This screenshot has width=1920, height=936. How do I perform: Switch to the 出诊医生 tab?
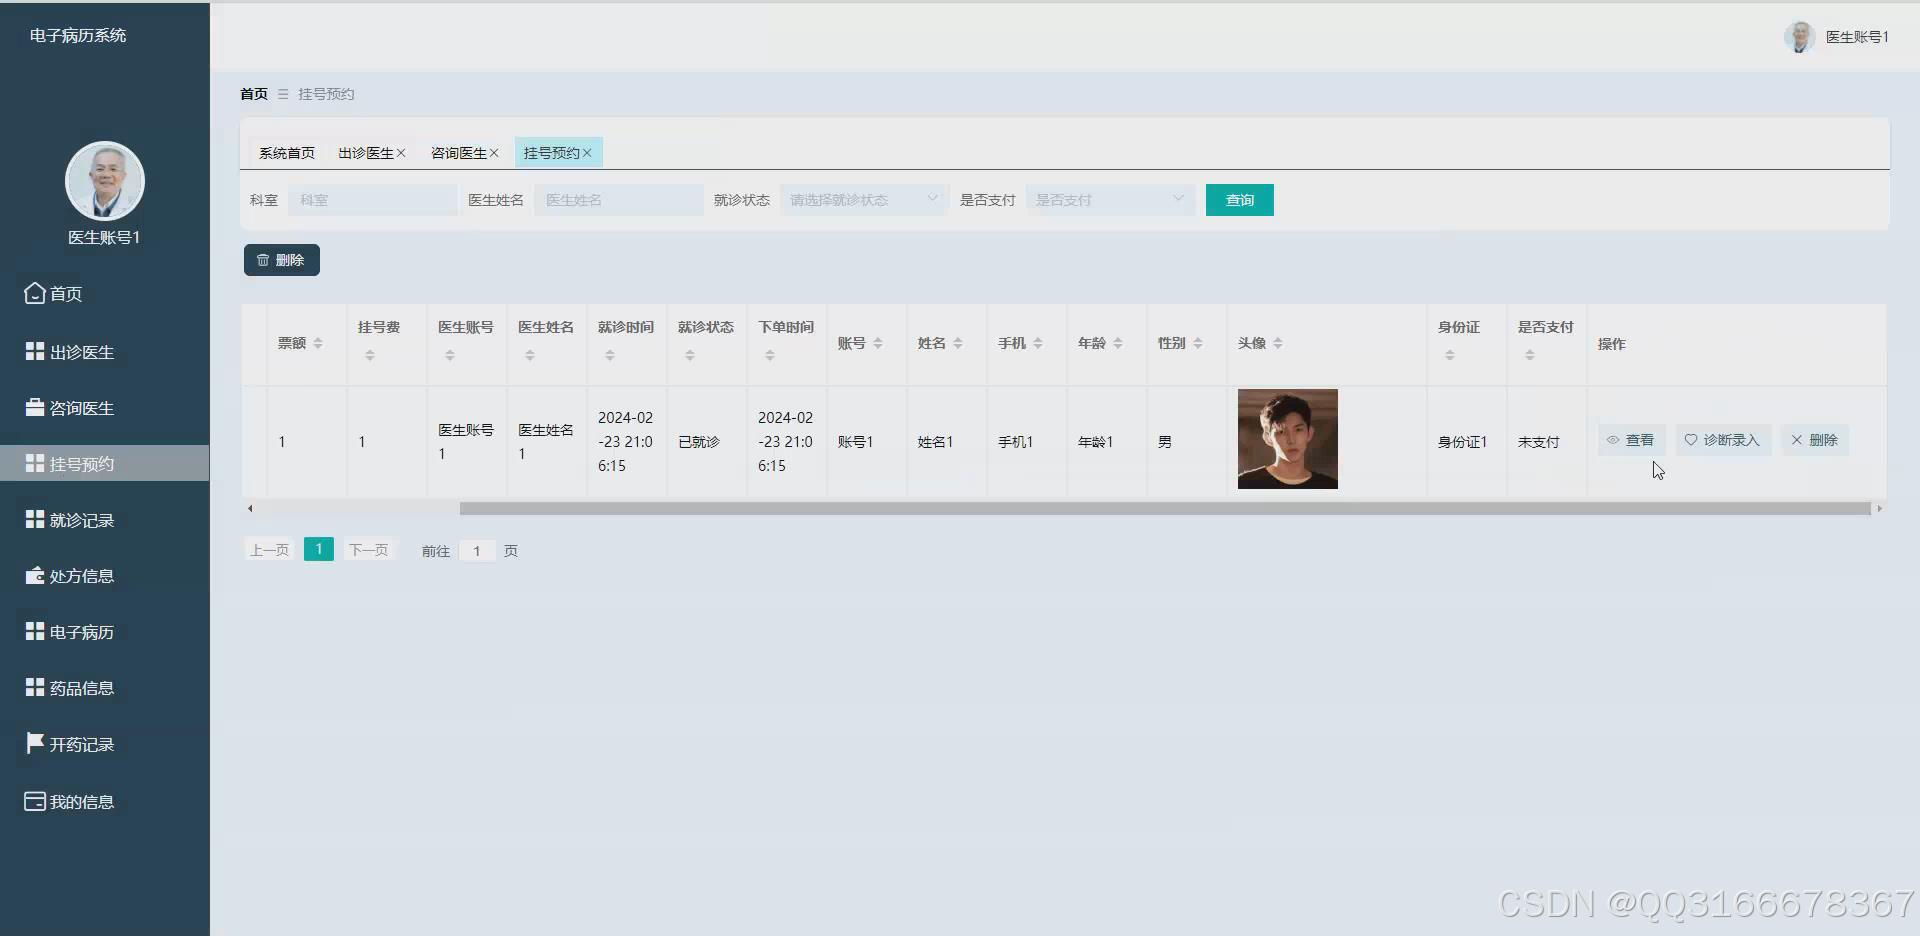366,152
